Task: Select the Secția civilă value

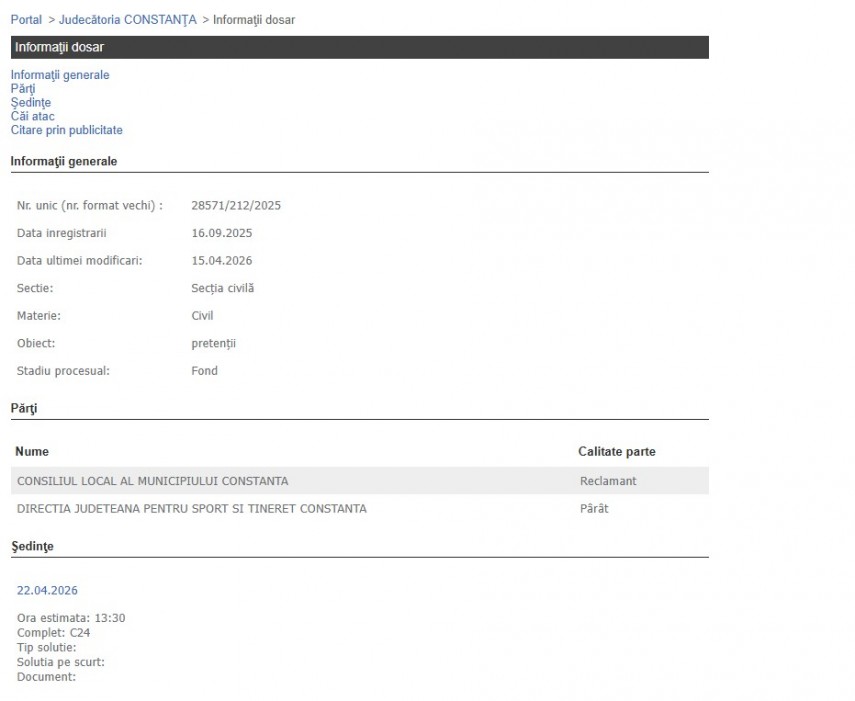Action: (x=222, y=288)
